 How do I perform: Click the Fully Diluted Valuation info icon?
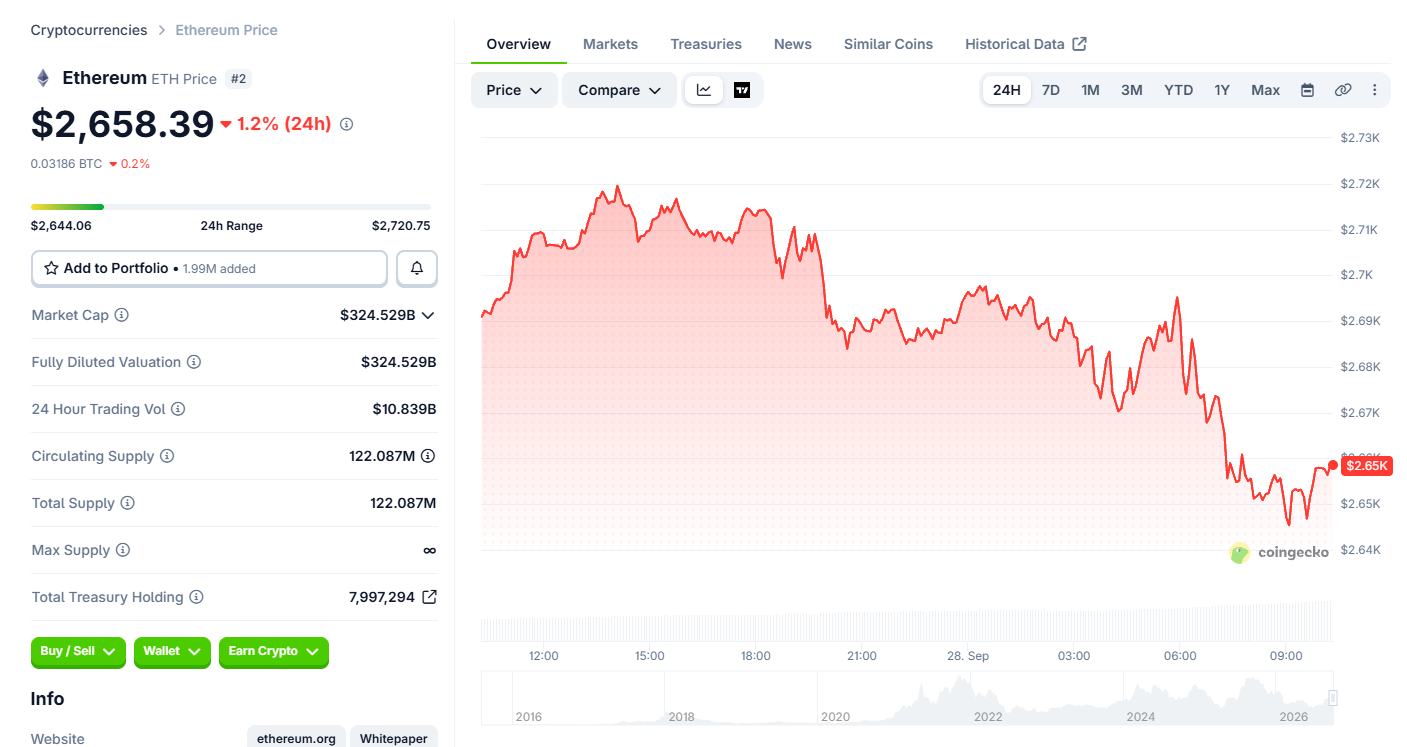194,362
